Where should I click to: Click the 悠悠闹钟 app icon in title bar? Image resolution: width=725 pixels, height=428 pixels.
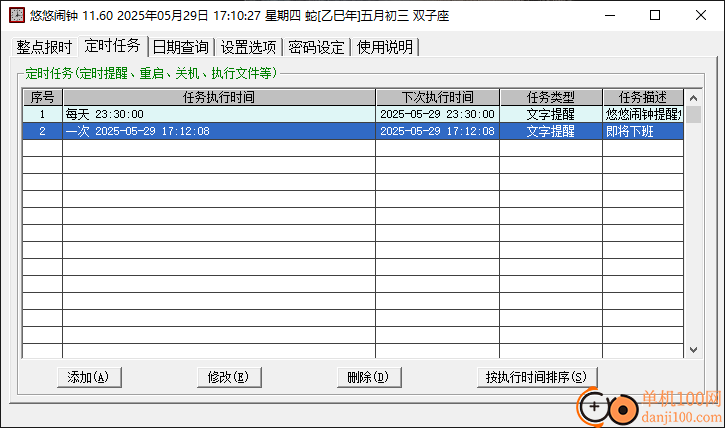pos(17,15)
